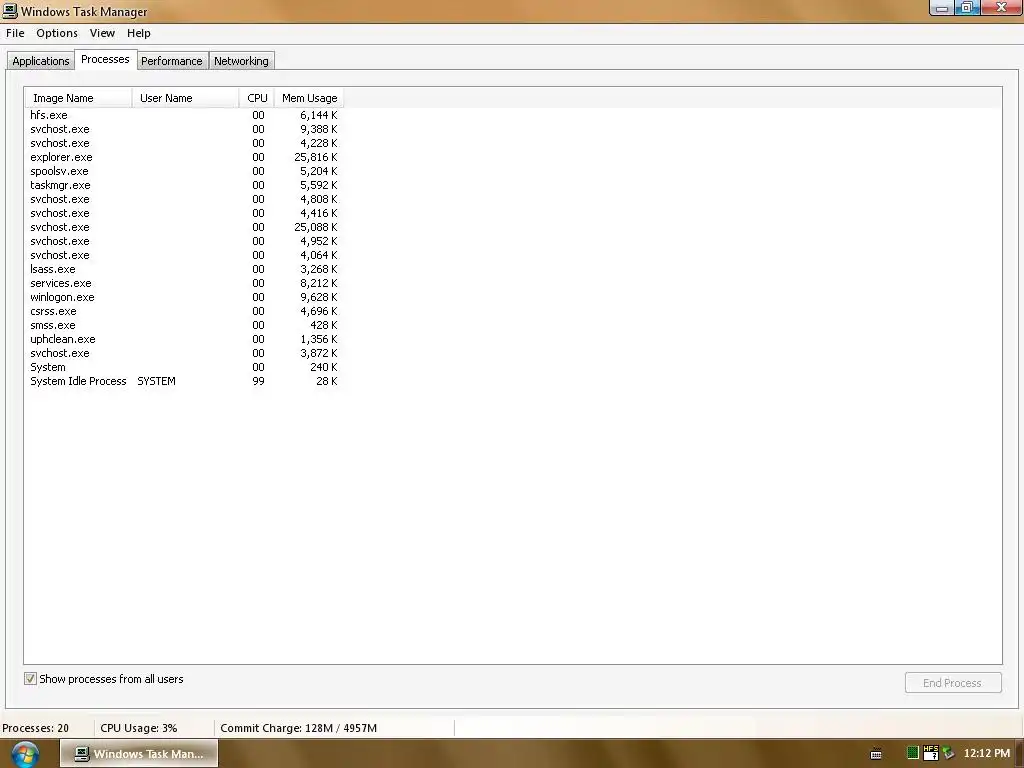Sort by Mem Usage column header

[309, 98]
